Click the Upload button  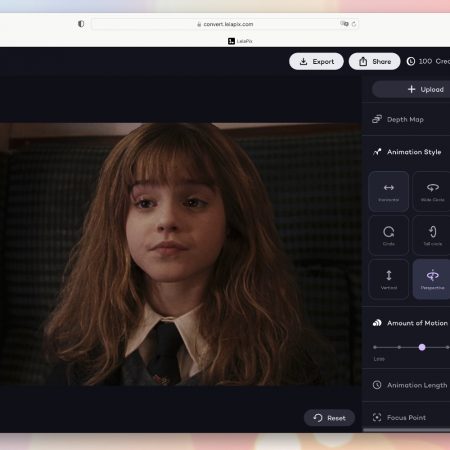(411, 89)
